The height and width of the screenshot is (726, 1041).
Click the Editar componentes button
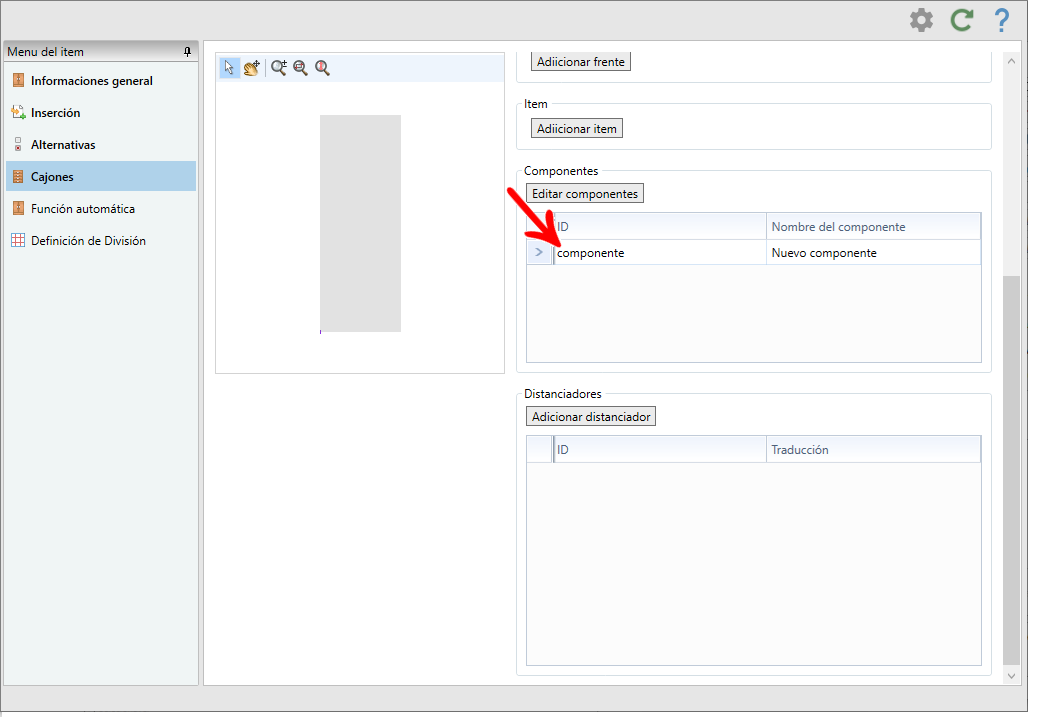pyautogui.click(x=585, y=194)
